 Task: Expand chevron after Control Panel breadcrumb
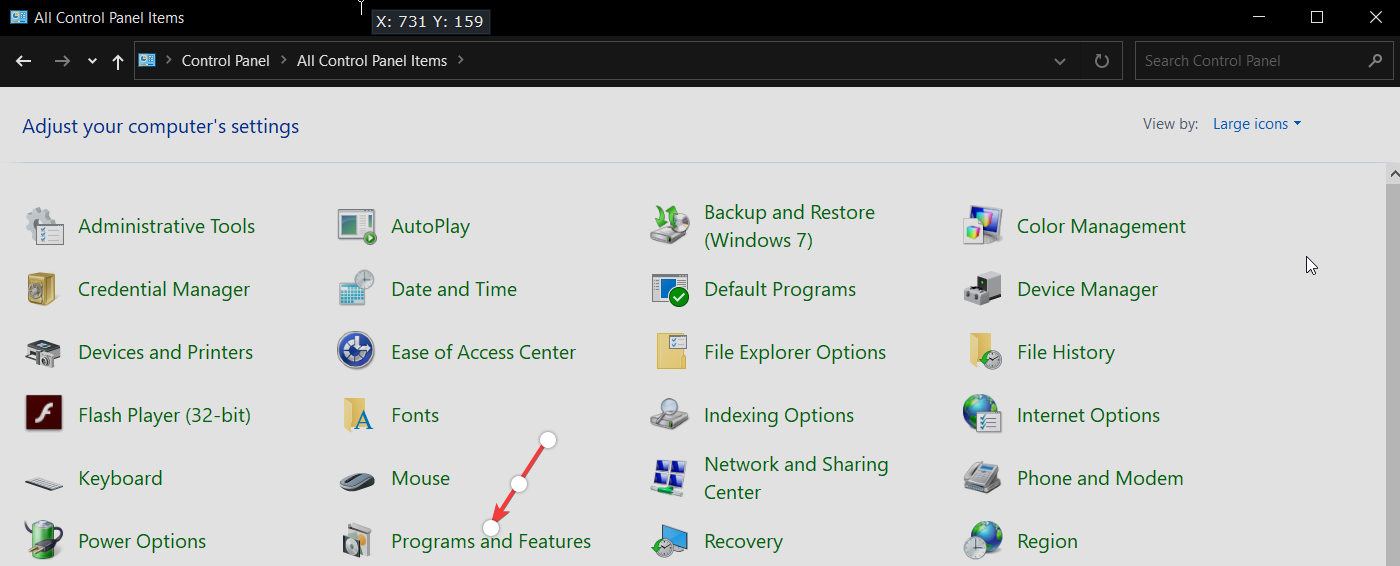pyautogui.click(x=283, y=60)
